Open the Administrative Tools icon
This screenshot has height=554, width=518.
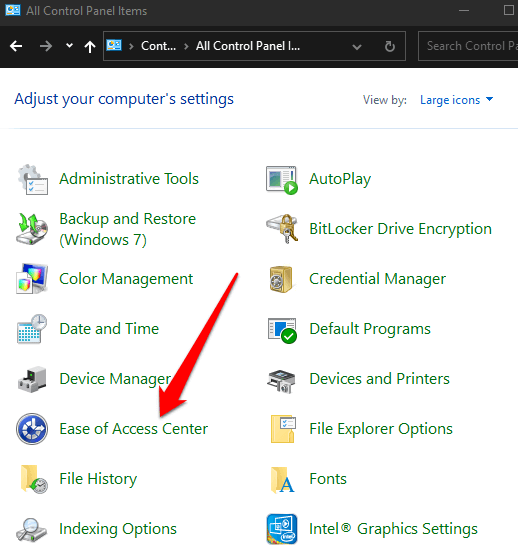(x=33, y=179)
